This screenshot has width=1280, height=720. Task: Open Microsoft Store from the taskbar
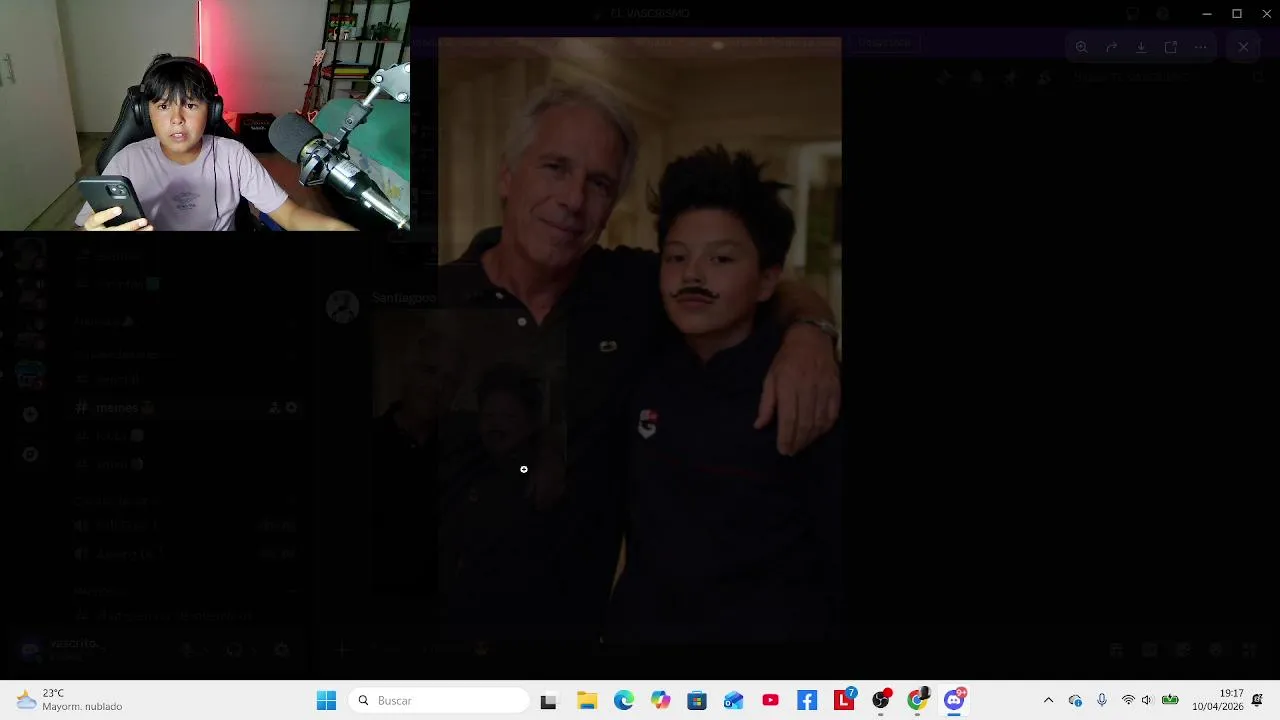pyautogui.click(x=697, y=701)
